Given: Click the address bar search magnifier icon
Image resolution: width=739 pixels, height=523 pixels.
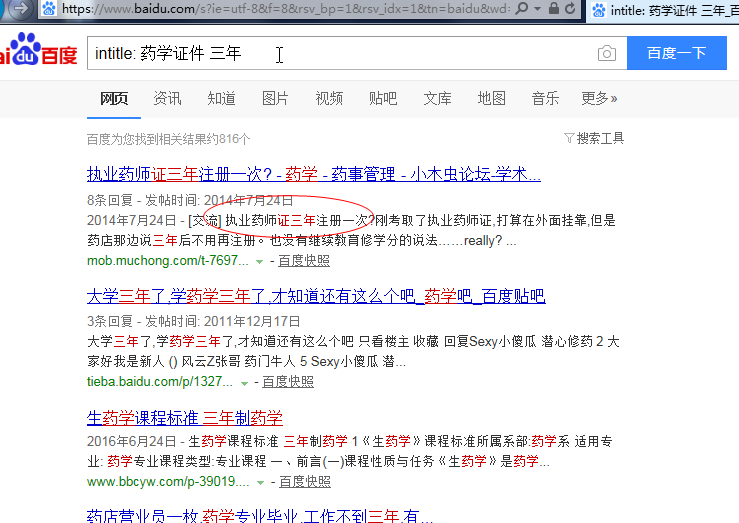Looking at the screenshot, I should (x=522, y=8).
